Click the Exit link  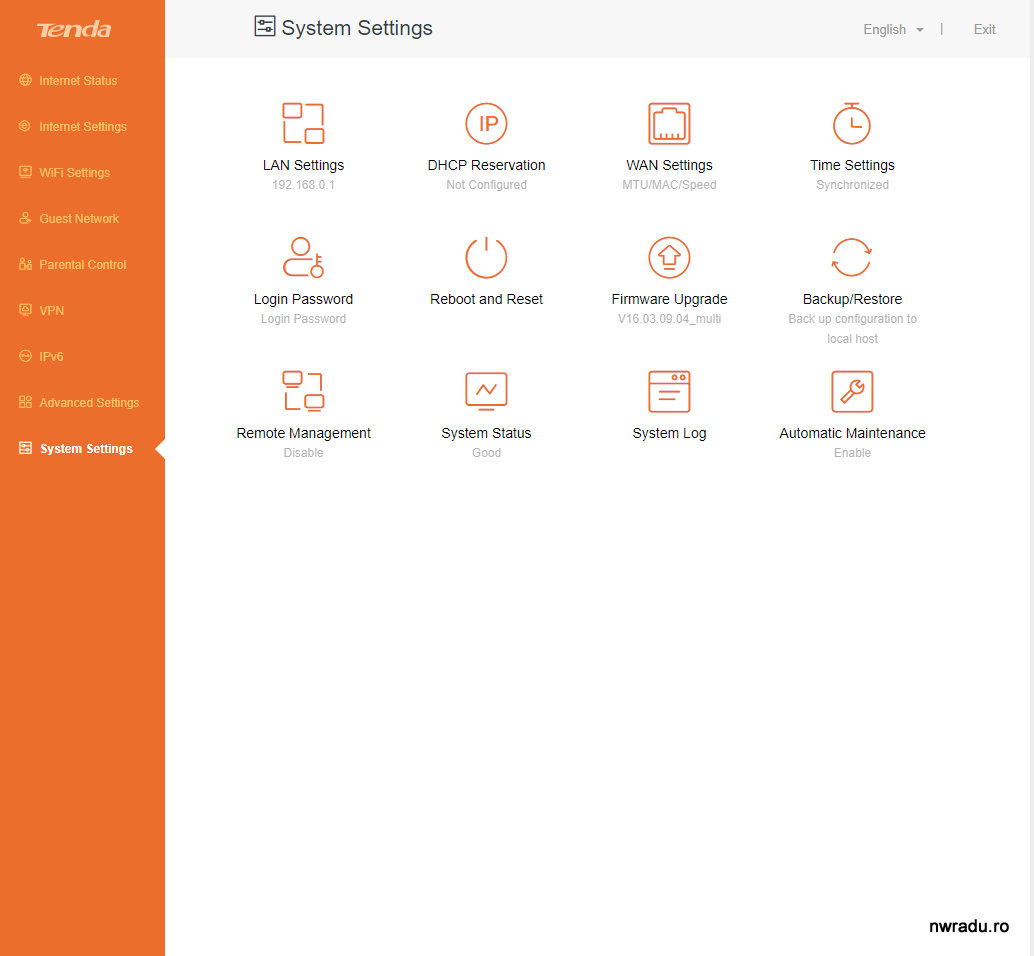tap(984, 30)
